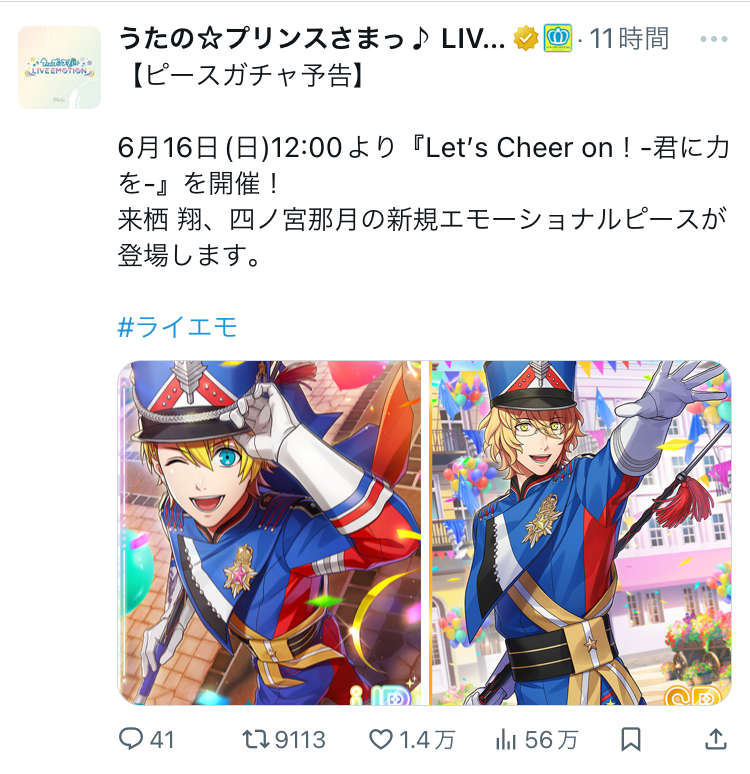Open the left card image of winking boy
The image size is (750, 774).
pos(270,533)
